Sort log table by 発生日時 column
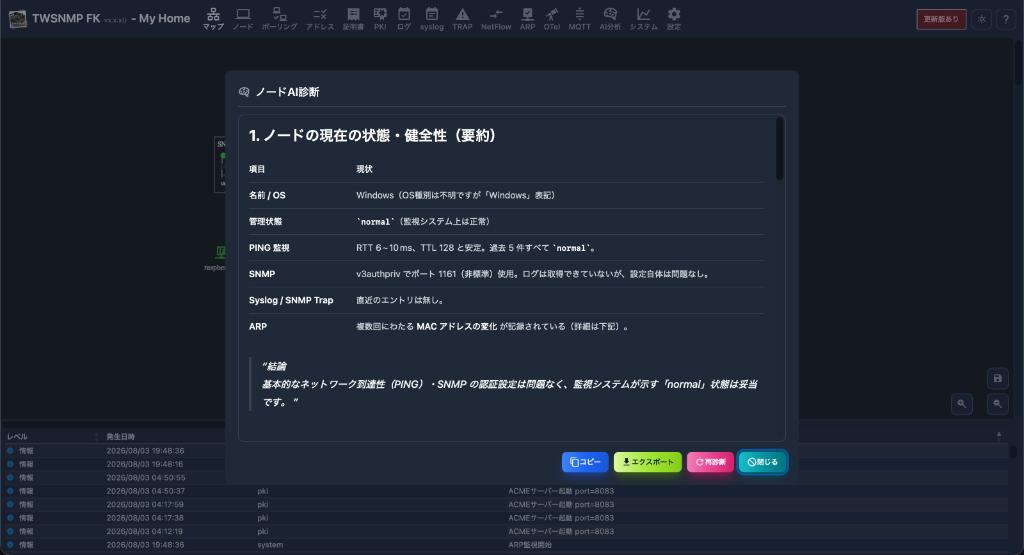The image size is (1024, 555). click(x=121, y=436)
